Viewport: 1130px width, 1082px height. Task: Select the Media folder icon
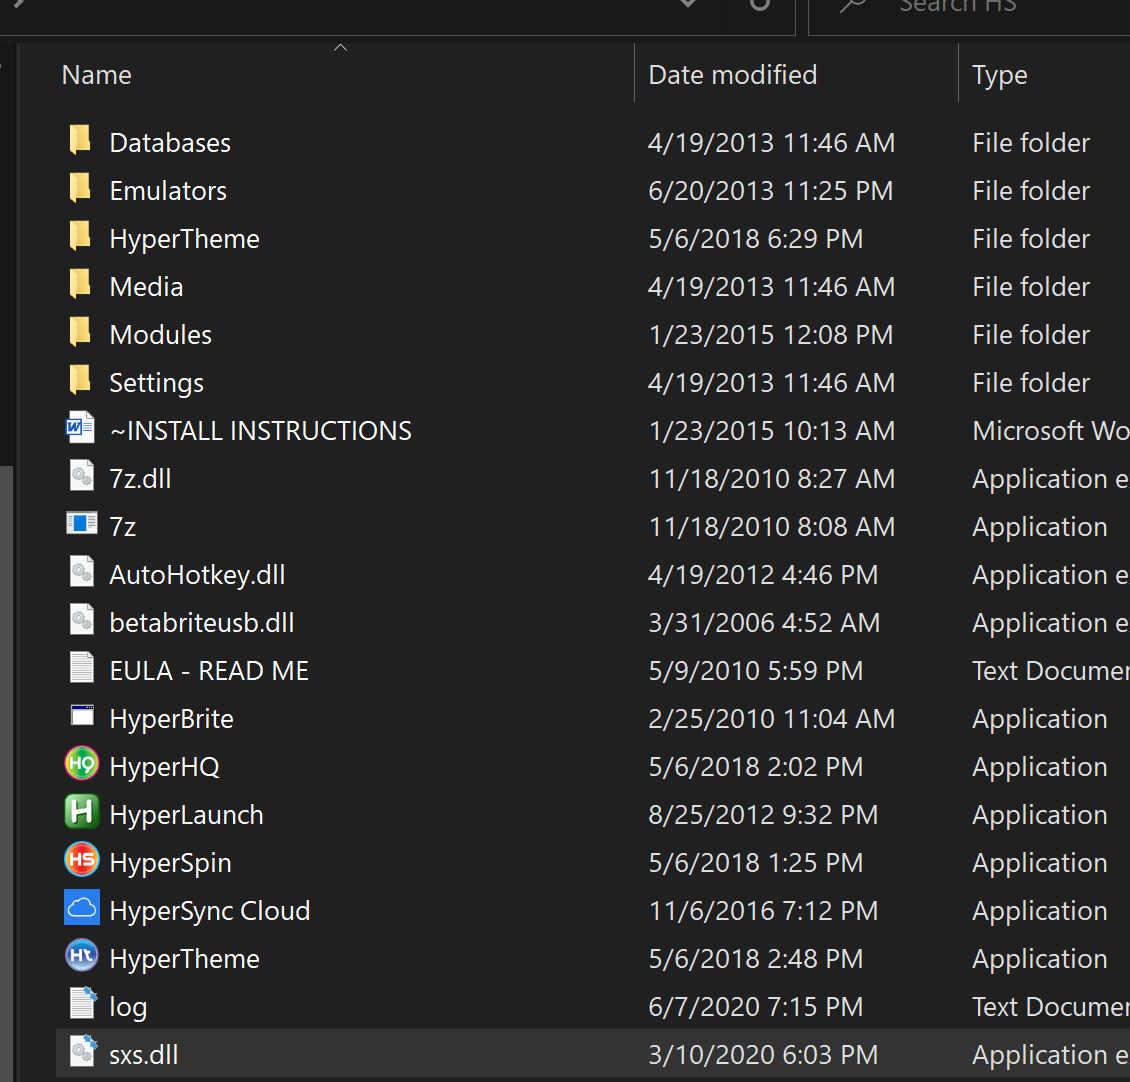pos(80,283)
